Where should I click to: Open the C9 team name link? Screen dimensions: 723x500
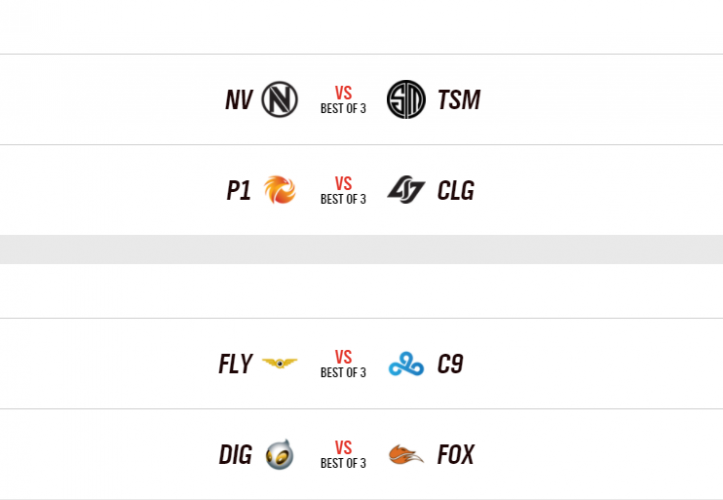(450, 364)
